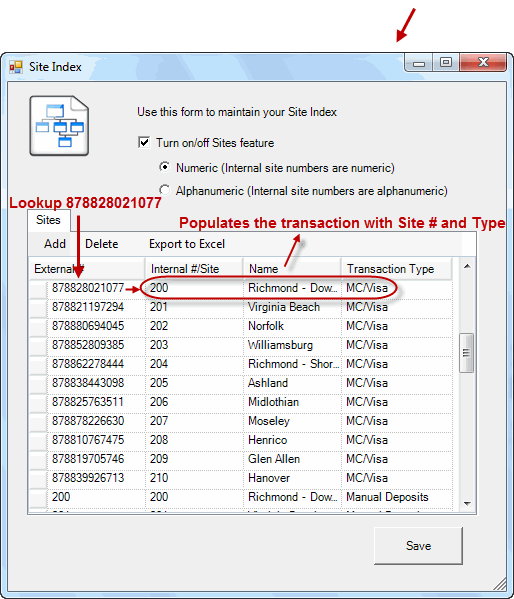Click Delete in the Sites toolbar
Image resolution: width=514 pixels, height=599 pixels.
[x=102, y=244]
